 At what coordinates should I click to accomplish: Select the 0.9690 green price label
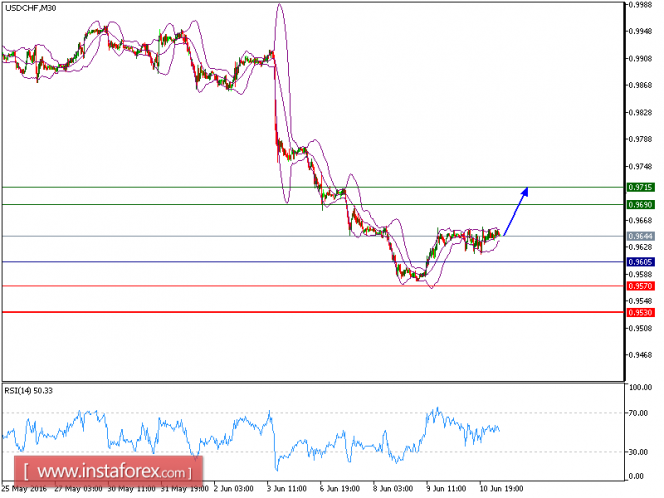tap(640, 205)
